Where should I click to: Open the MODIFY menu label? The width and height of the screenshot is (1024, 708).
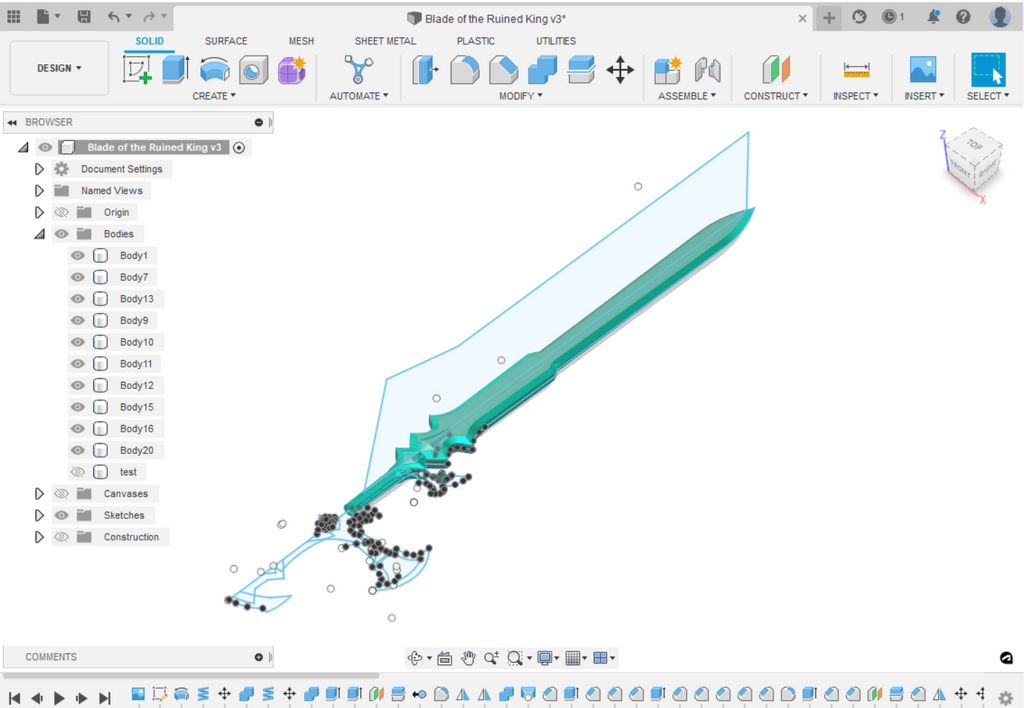point(520,96)
